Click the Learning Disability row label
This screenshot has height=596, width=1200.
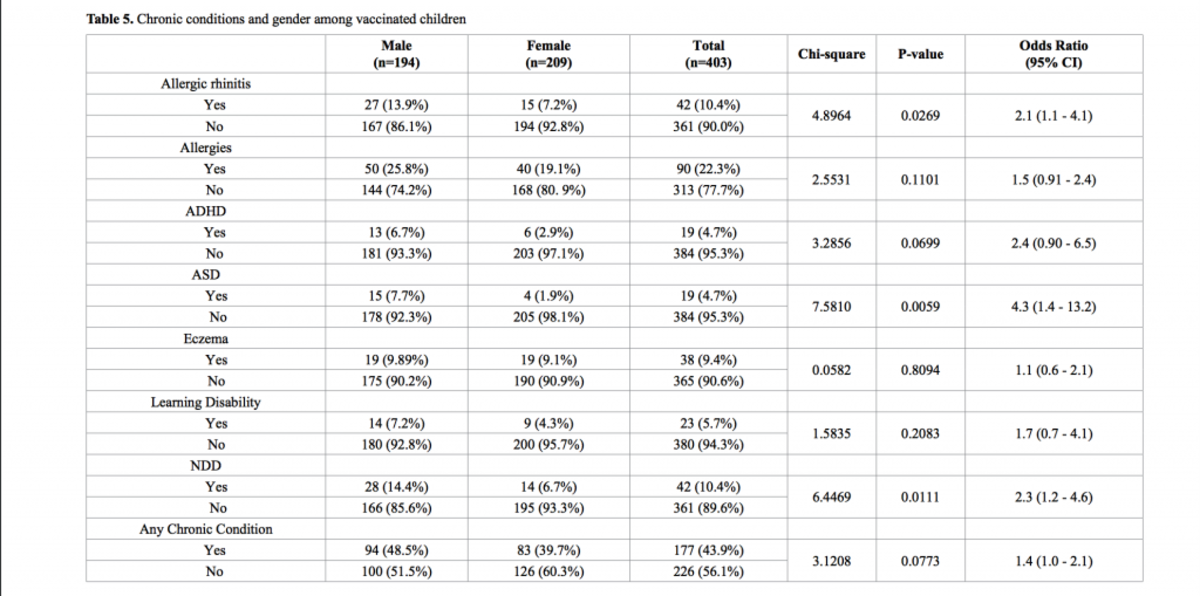[x=206, y=402]
